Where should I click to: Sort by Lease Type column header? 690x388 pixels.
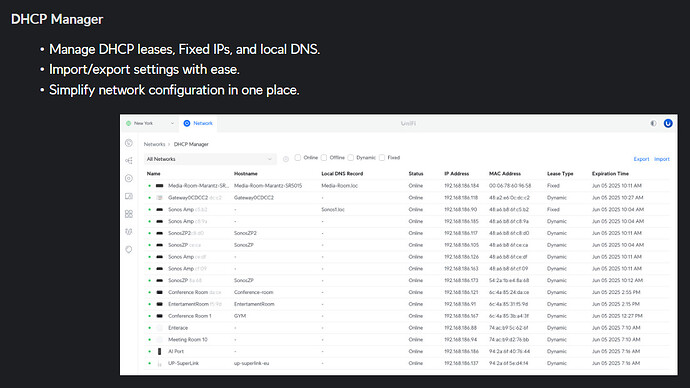560,174
